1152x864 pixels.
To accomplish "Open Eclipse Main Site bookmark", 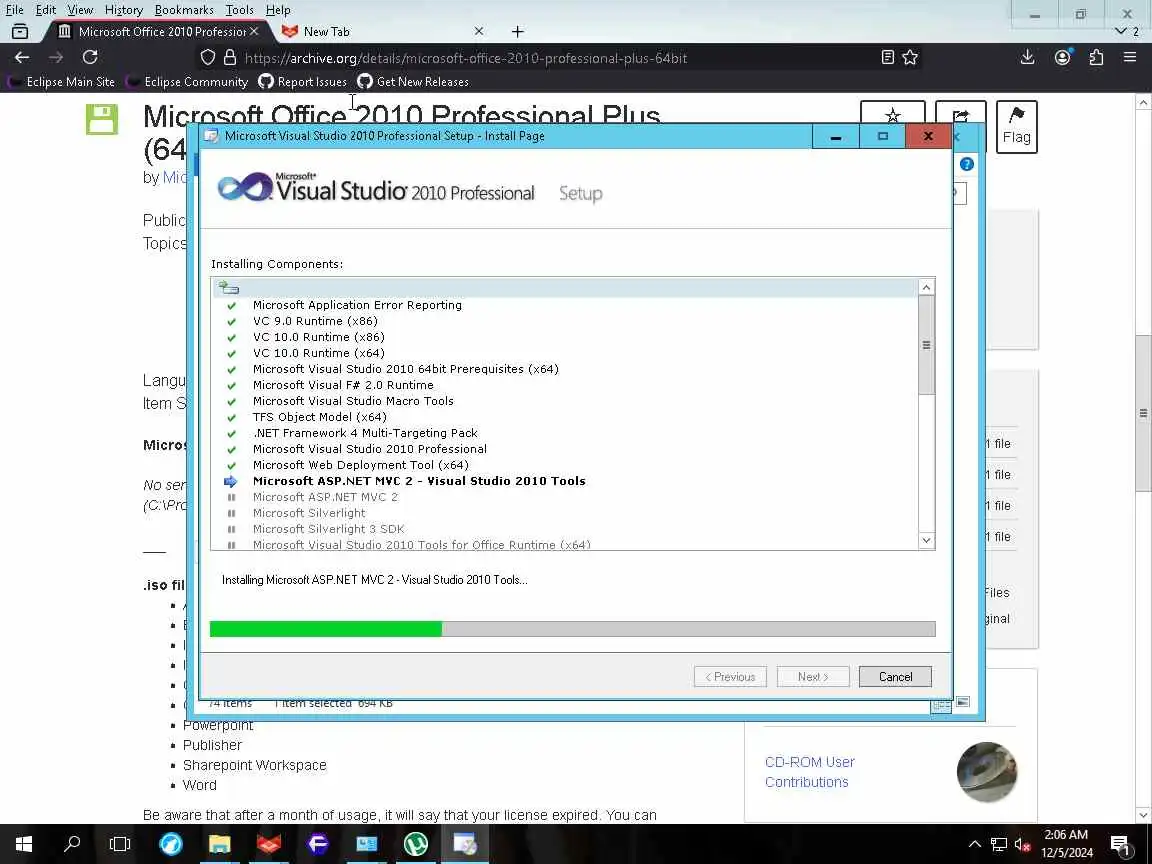I will 62,82.
